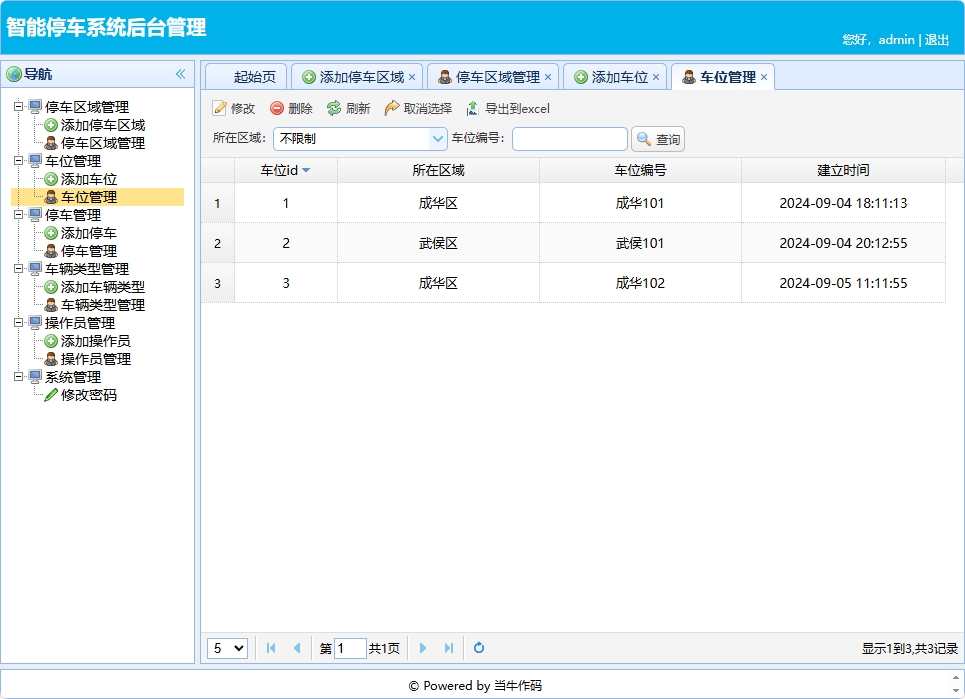Click the 修改密码 pencil icon in sidebar
The height and width of the screenshot is (699, 965).
click(x=51, y=394)
